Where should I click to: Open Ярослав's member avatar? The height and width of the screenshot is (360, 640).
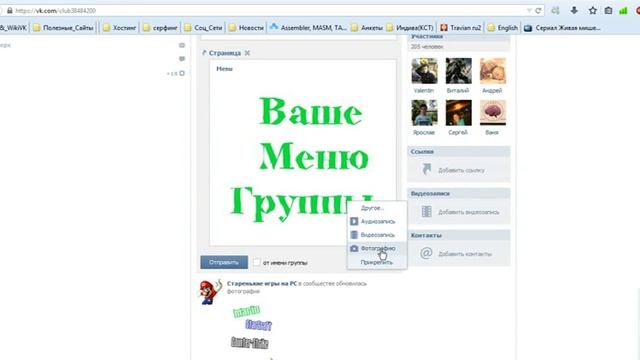pos(424,113)
